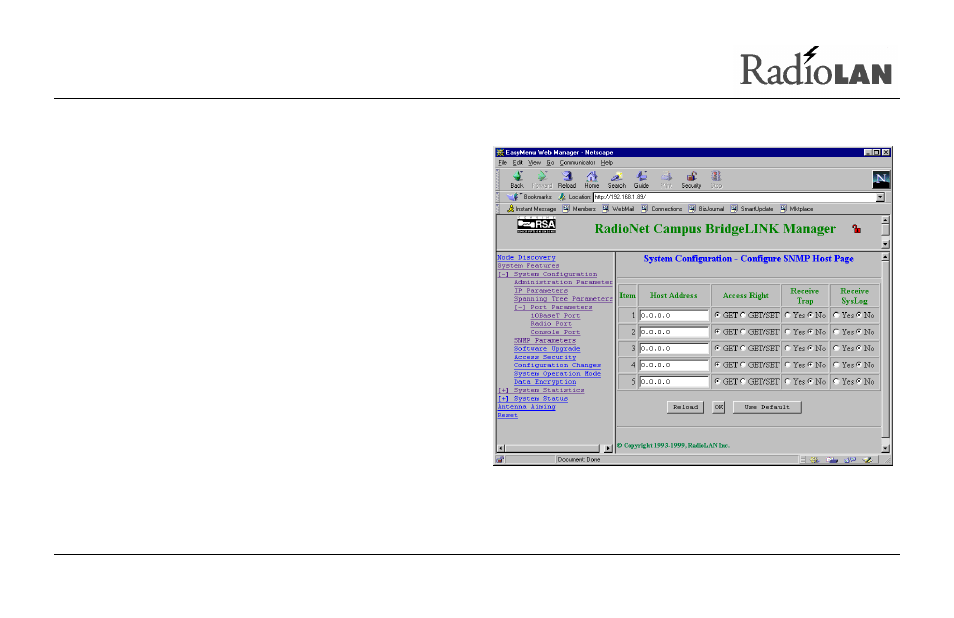Open the Connections personal toolbar shortcut
The height and width of the screenshot is (618, 954).
661,209
